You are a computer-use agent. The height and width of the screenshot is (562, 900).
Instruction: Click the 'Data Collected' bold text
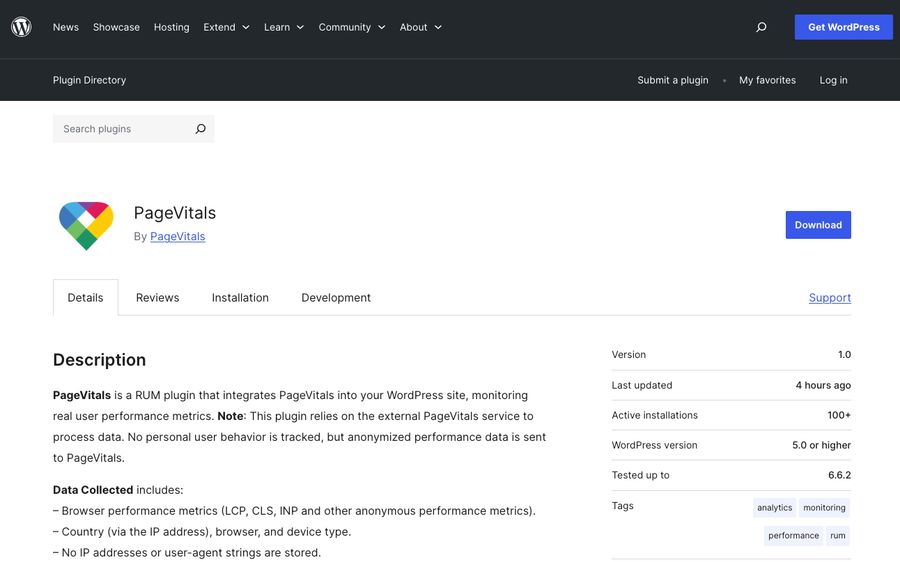93,490
